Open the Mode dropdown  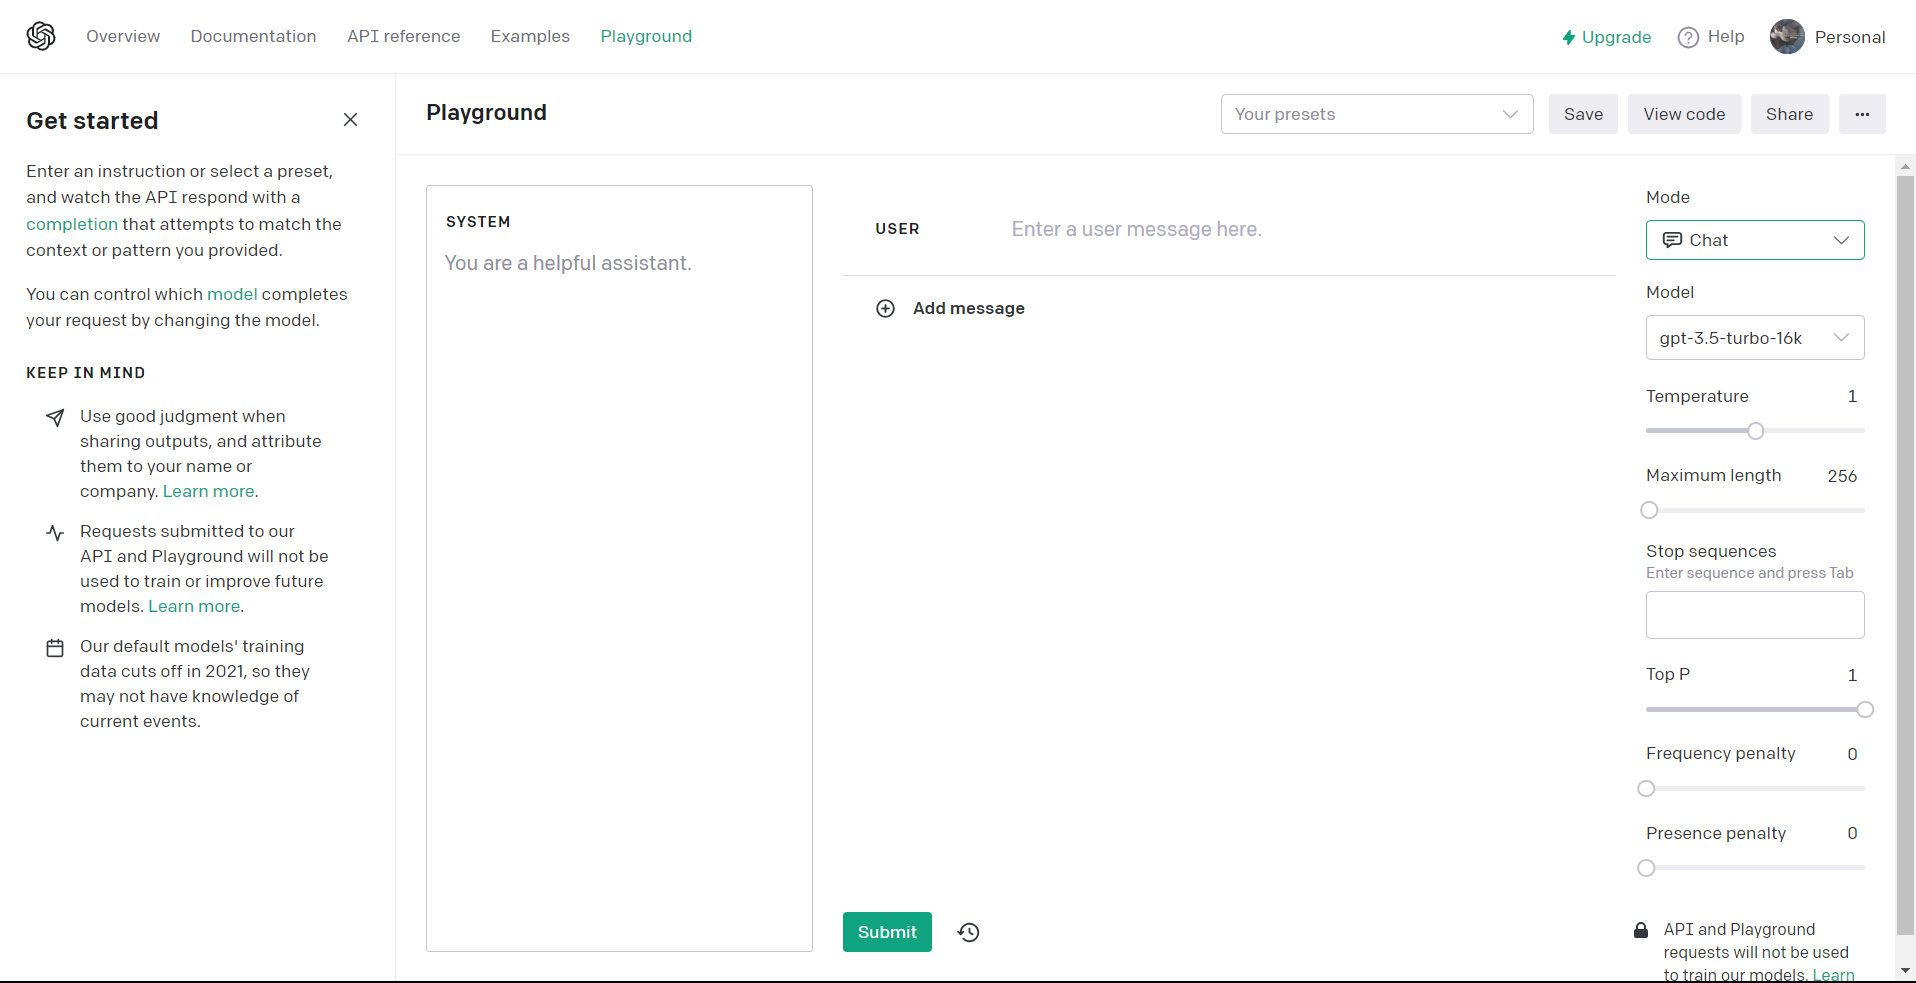point(1755,240)
